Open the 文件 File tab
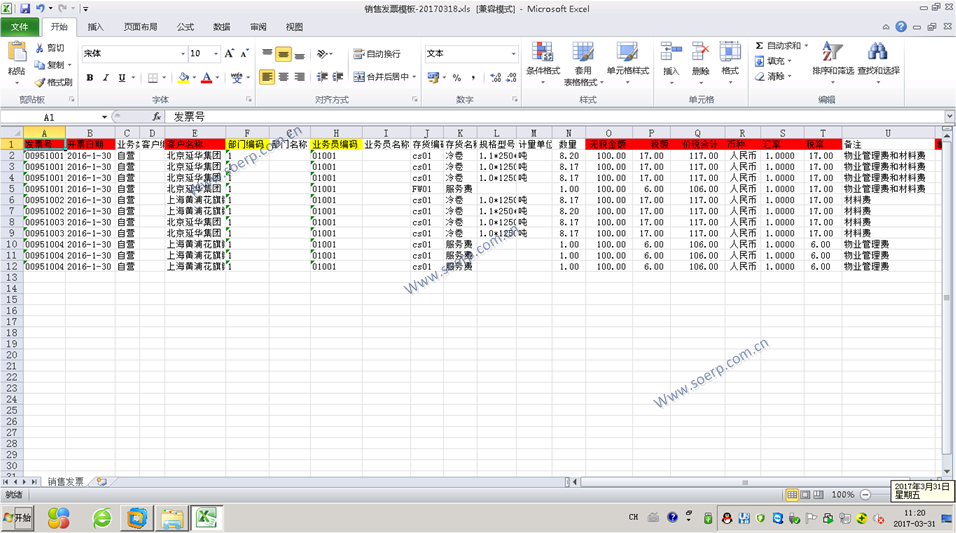 tap(20, 27)
